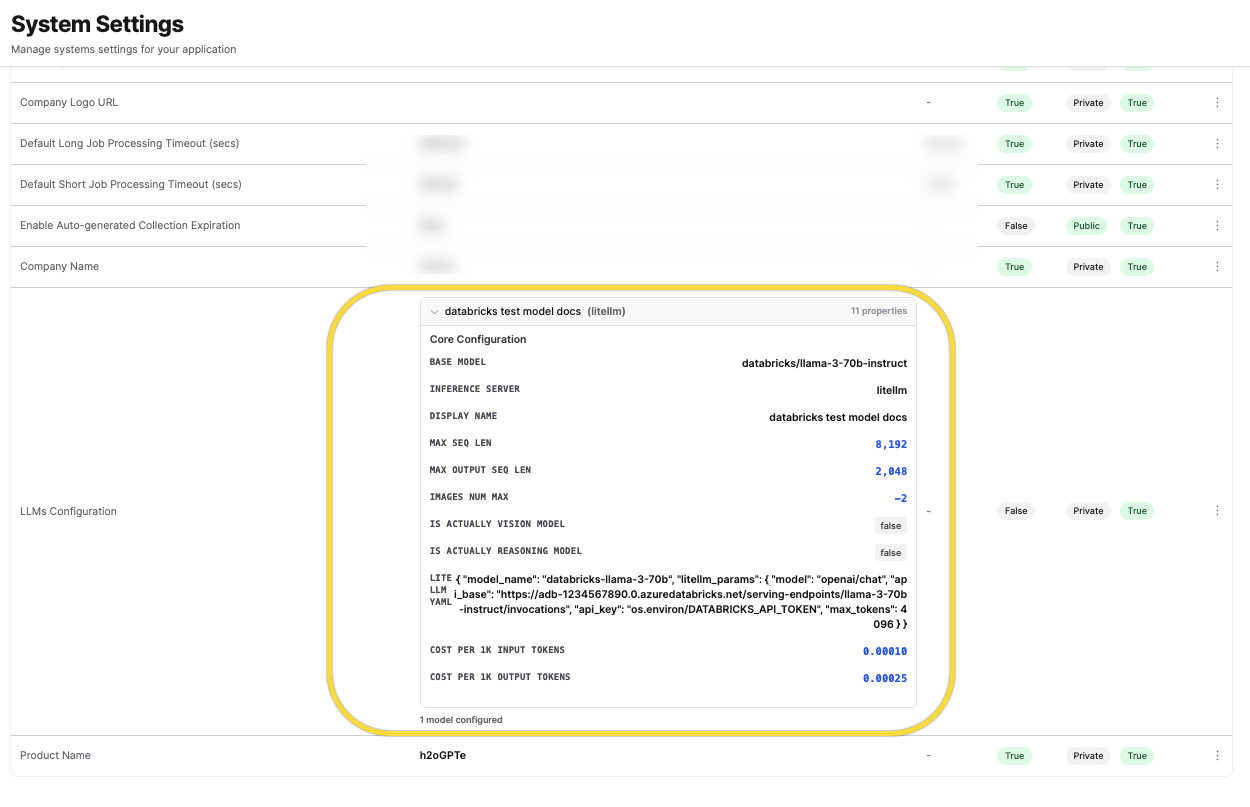Open actions menu for Enable Auto-generated Collection Expiration
Viewport: 1250px width, 807px height.
click(1217, 226)
